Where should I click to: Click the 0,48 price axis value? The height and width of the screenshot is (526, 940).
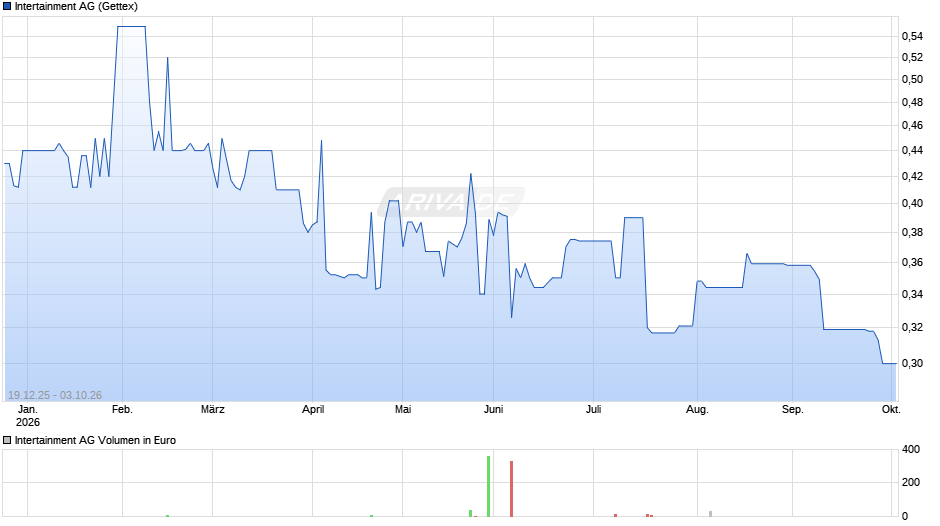point(912,103)
